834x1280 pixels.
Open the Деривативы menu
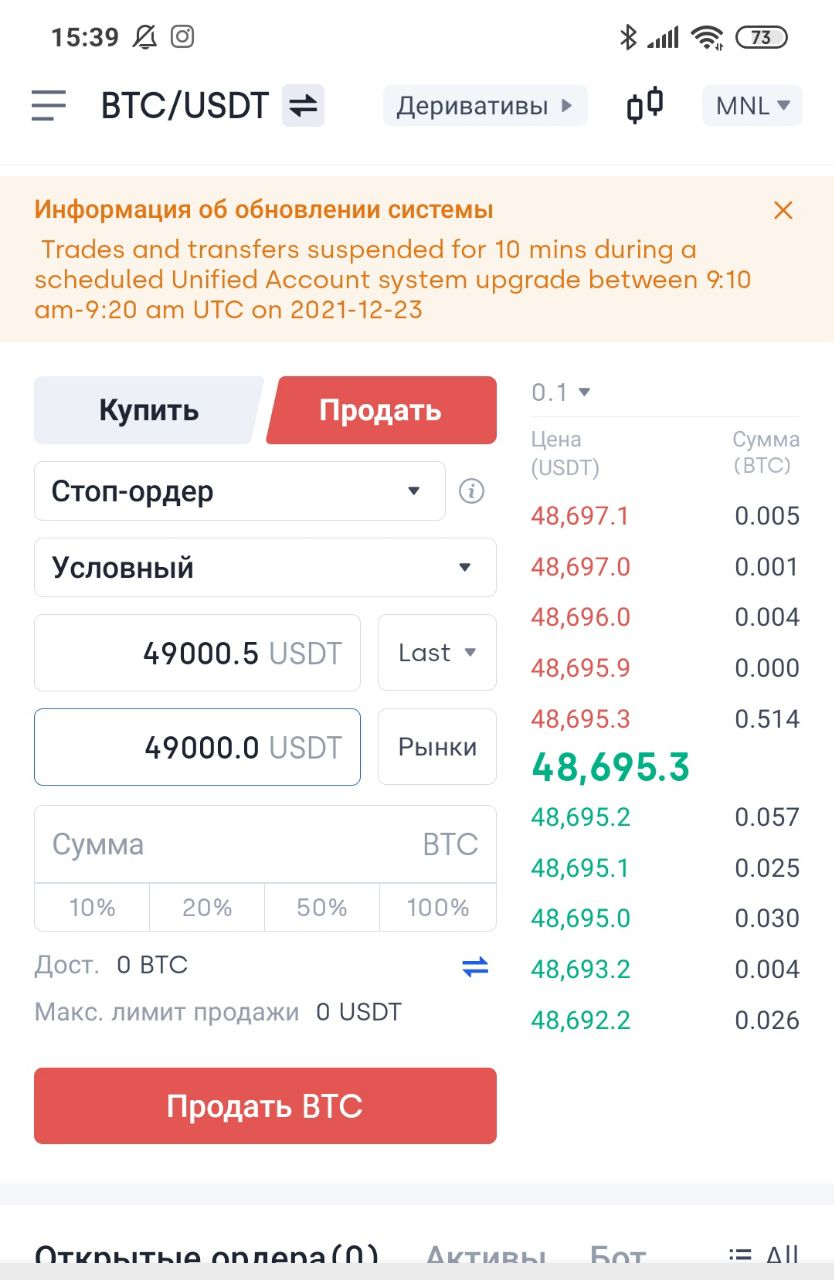pos(485,105)
